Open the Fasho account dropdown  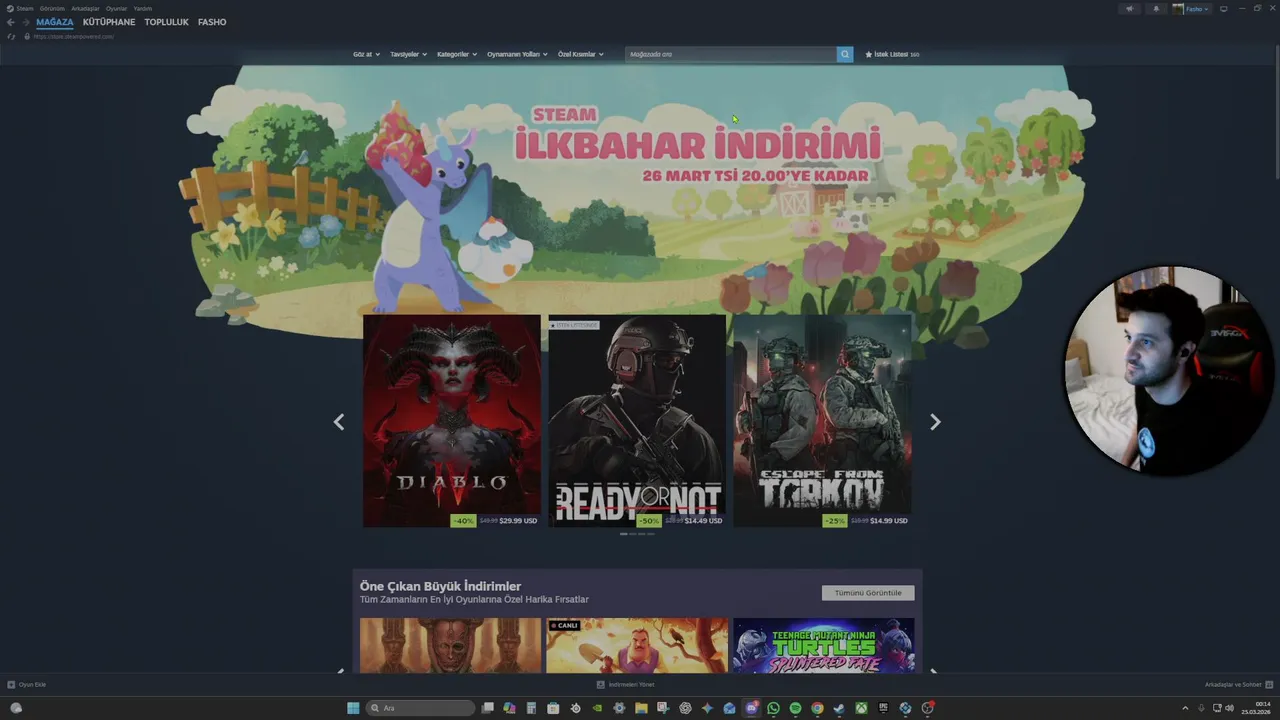pyautogui.click(x=1197, y=9)
